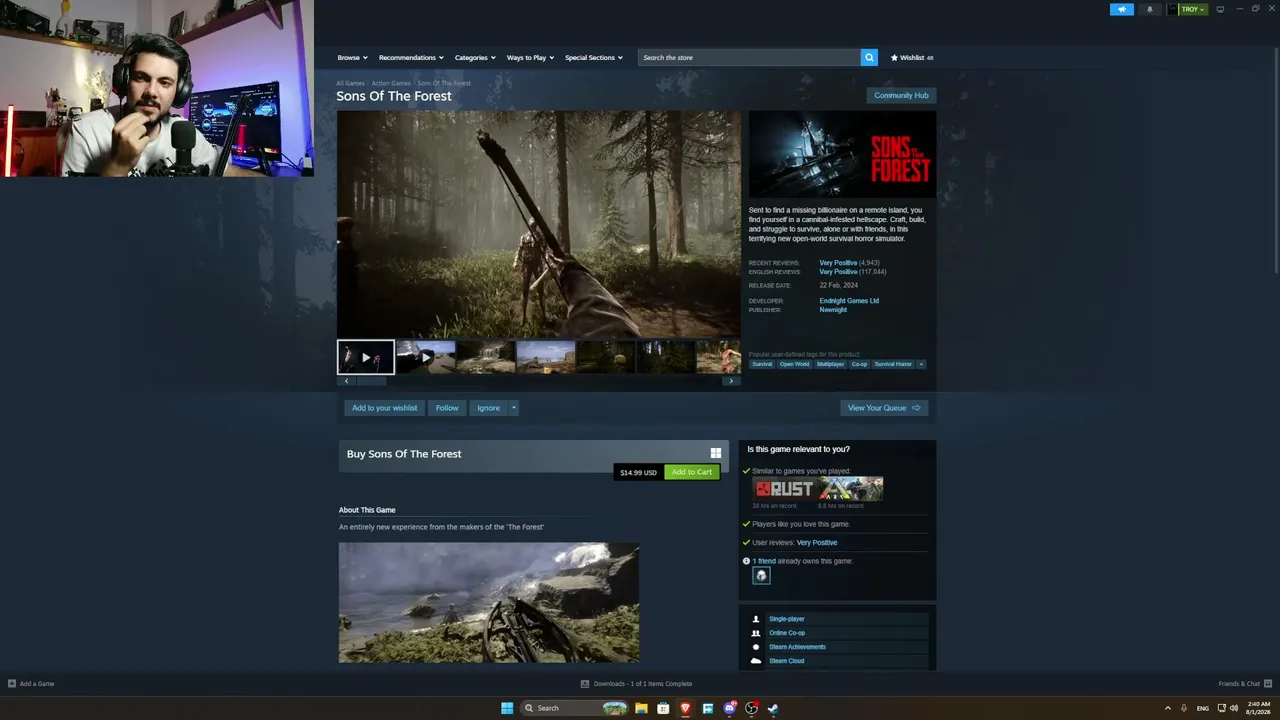Image resolution: width=1280 pixels, height=720 pixels.
Task: Click the user reviews Very Positive link
Action: click(x=817, y=543)
